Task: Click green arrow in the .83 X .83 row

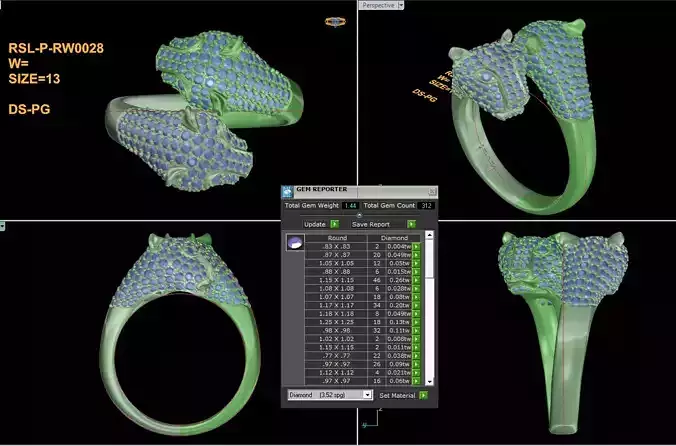Action: tap(416, 246)
